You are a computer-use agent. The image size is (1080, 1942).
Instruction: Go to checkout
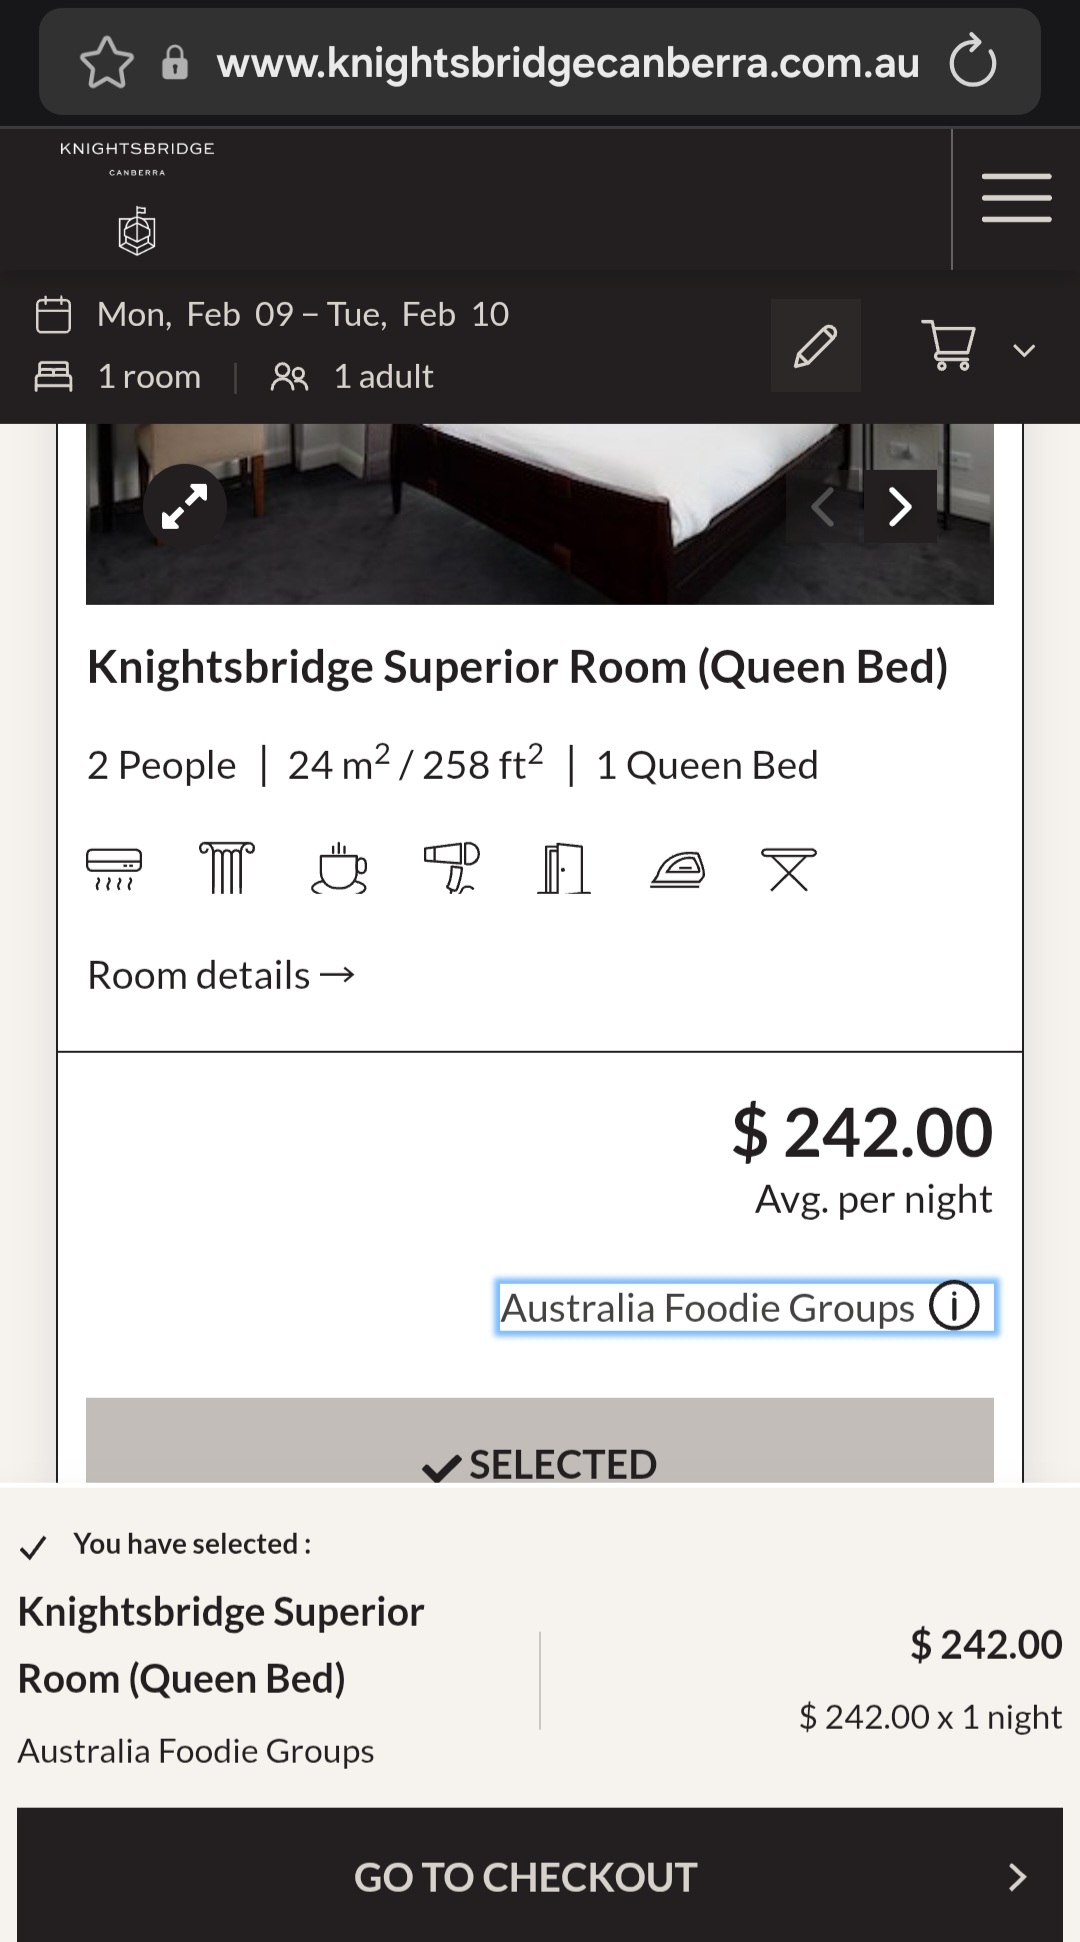[540, 1877]
